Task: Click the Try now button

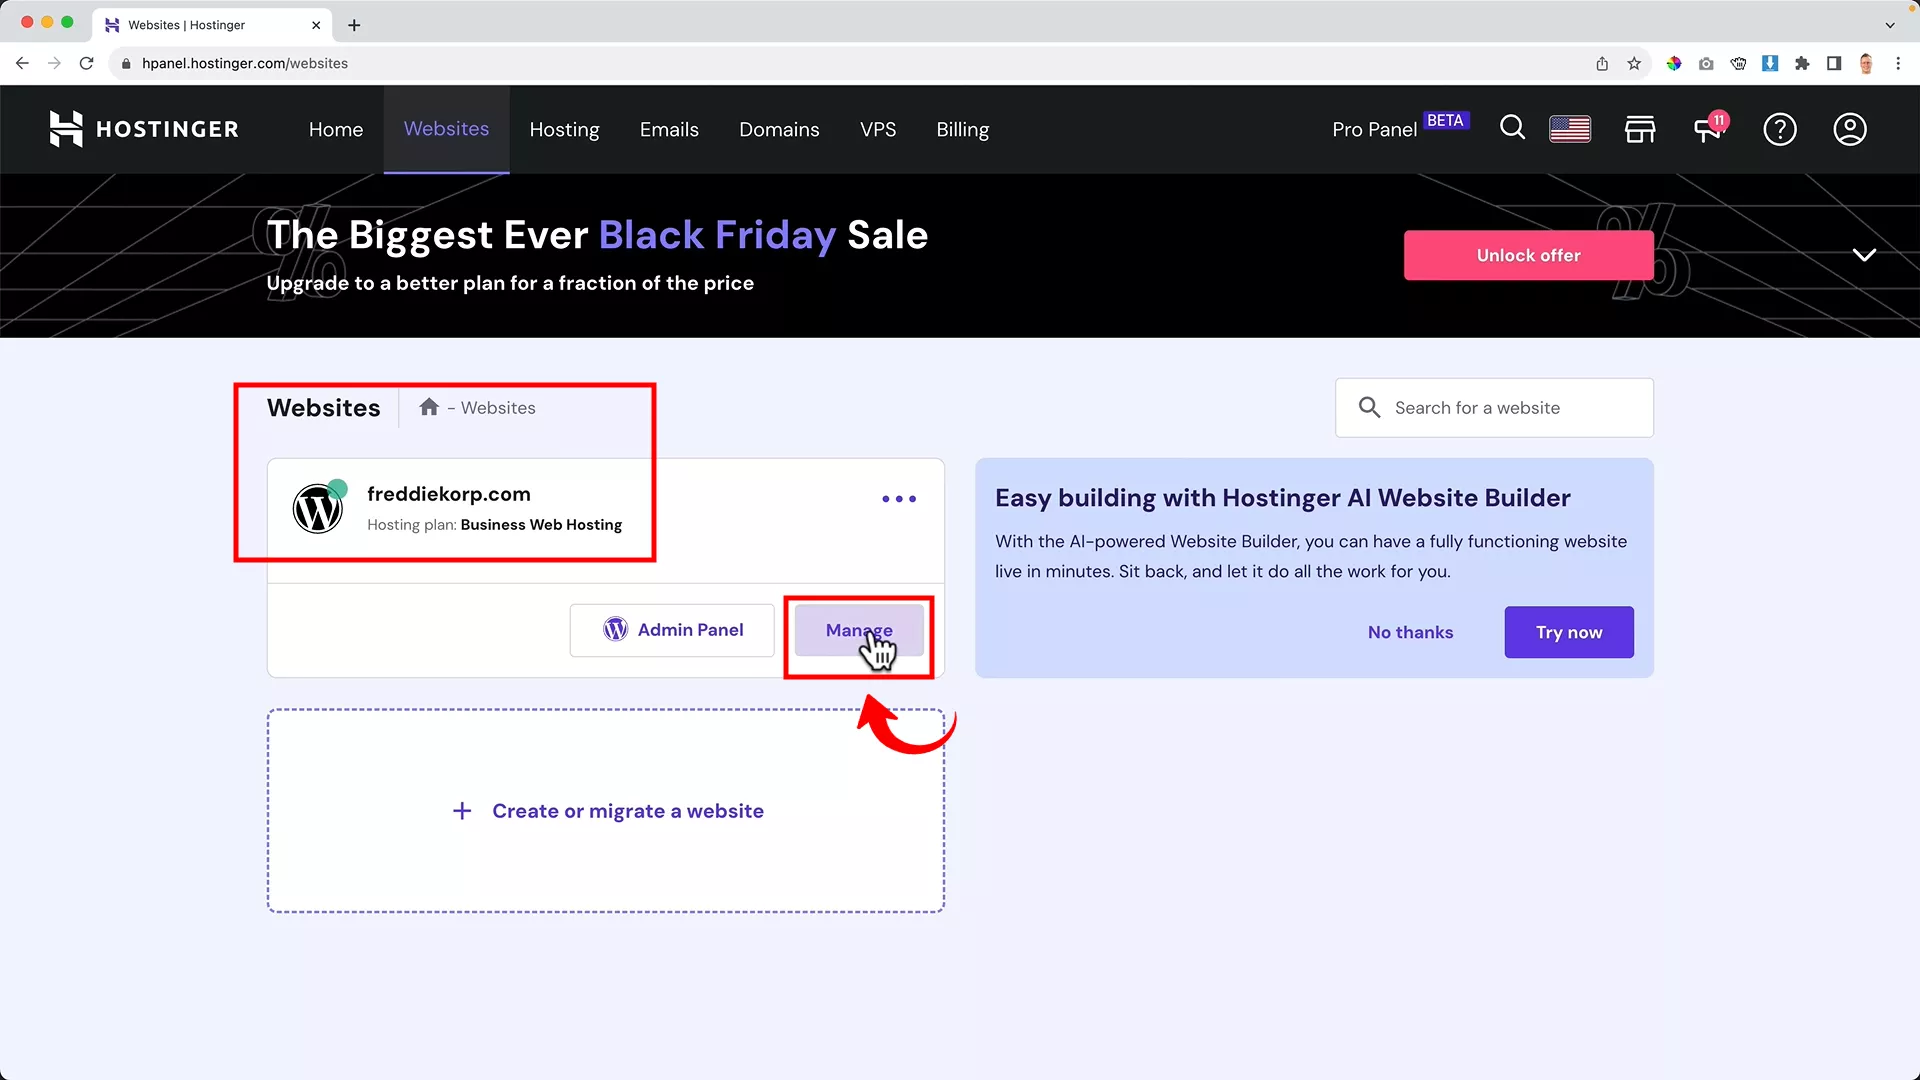Action: pos(1568,632)
